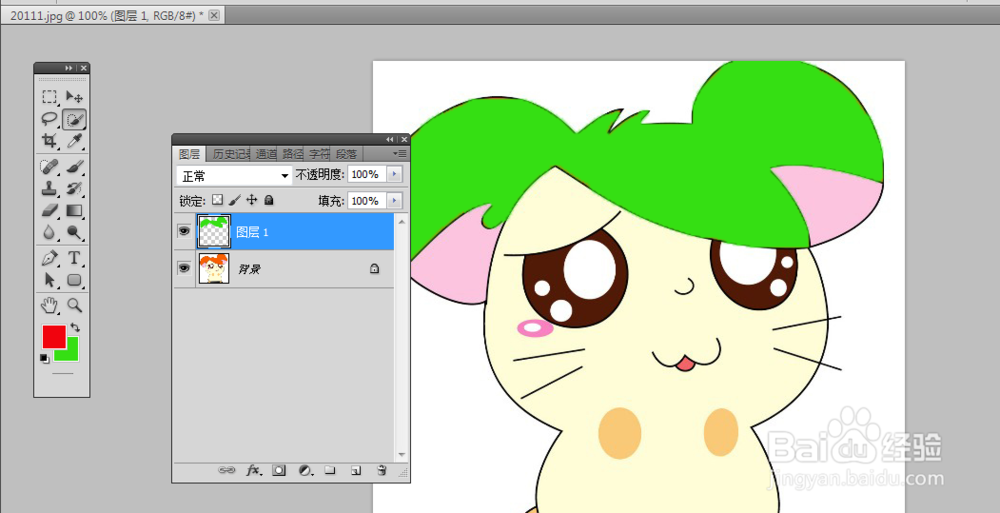
Task: Click the layers list scroll-up arrow
Action: pos(402,221)
